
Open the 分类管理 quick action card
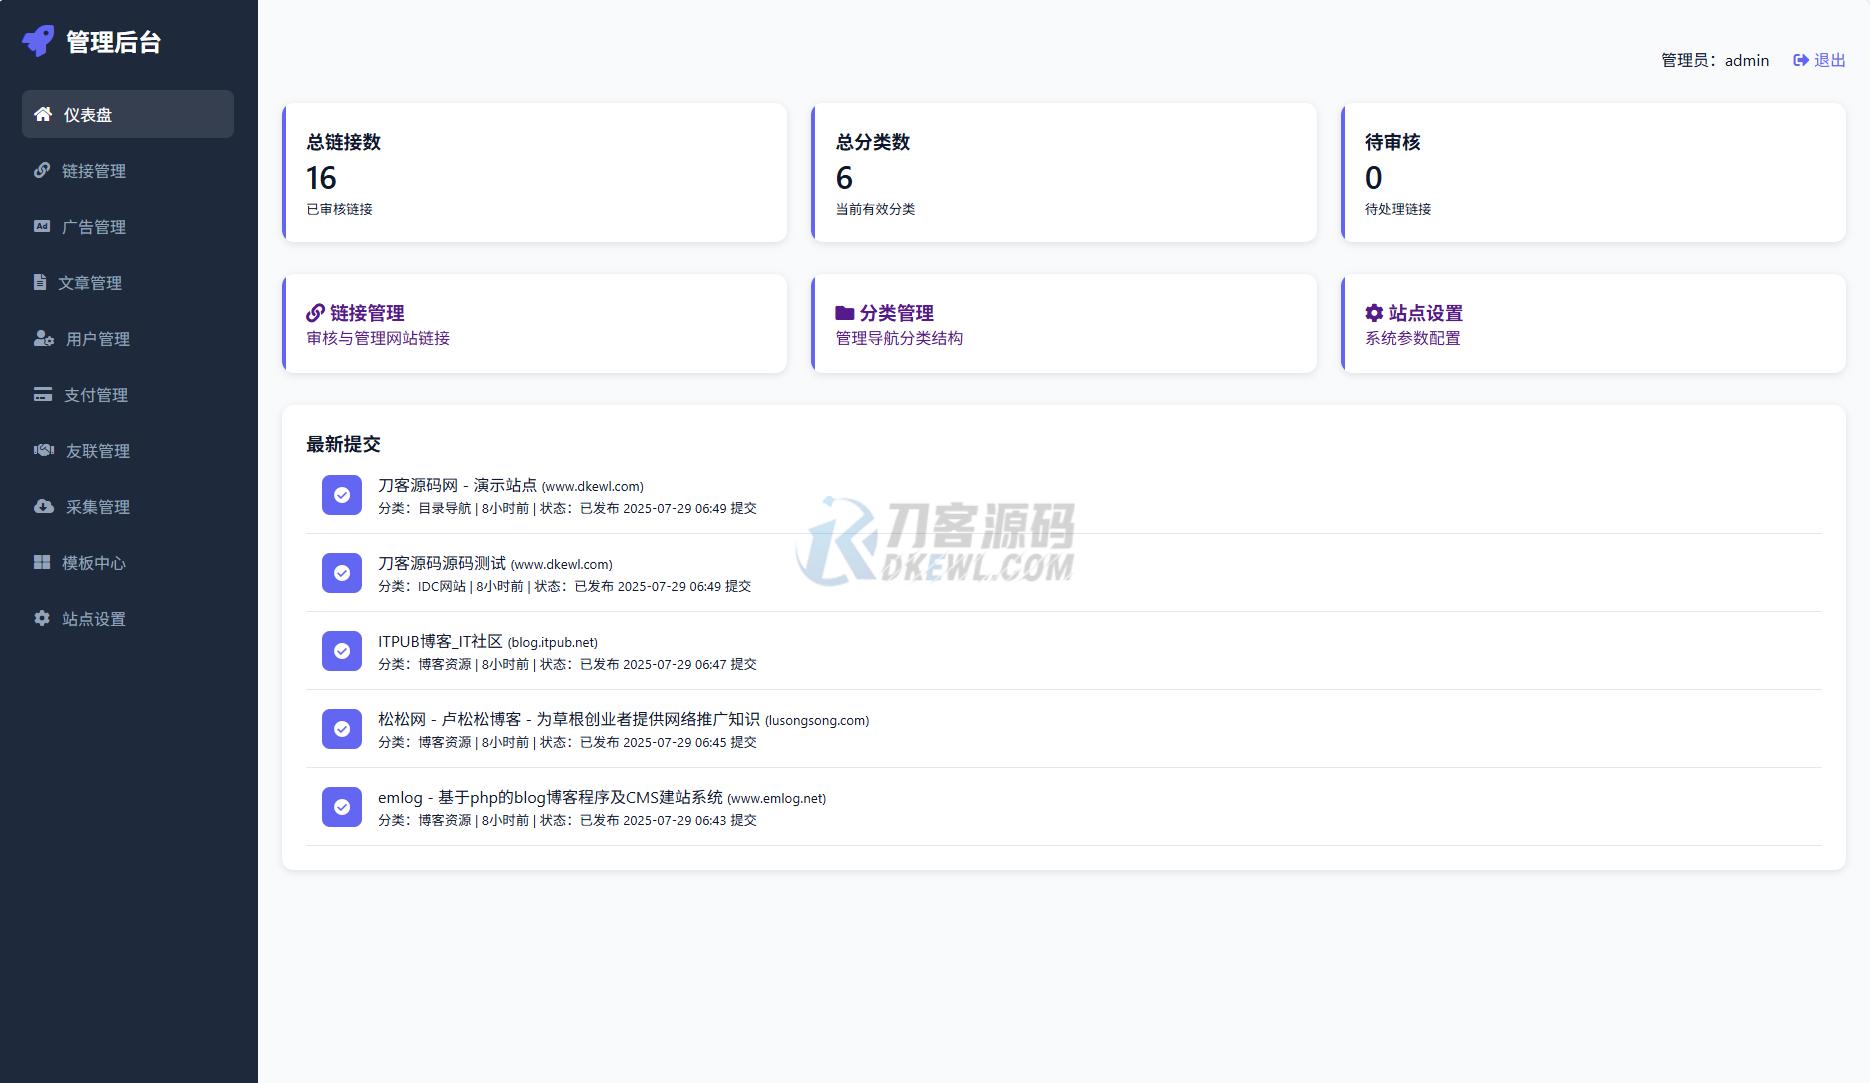(1064, 323)
